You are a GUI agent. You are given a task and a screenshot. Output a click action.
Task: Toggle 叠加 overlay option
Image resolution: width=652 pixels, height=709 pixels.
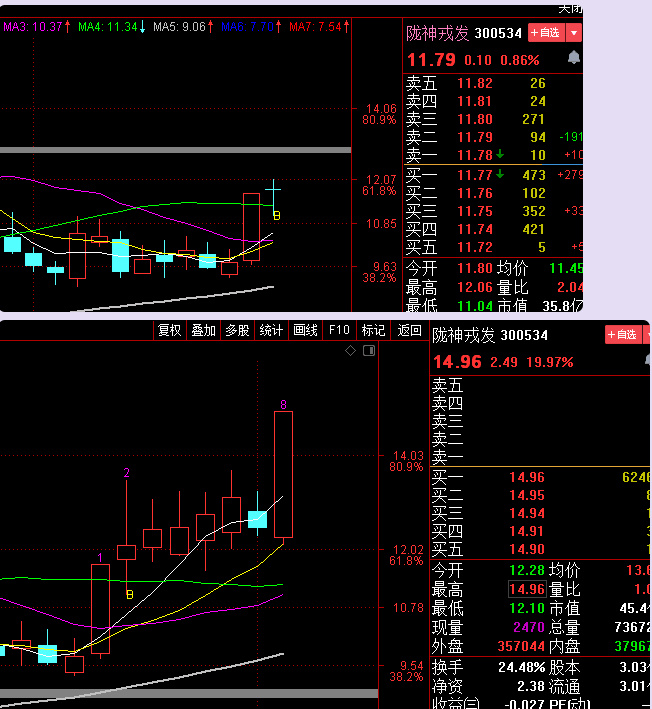(203, 331)
